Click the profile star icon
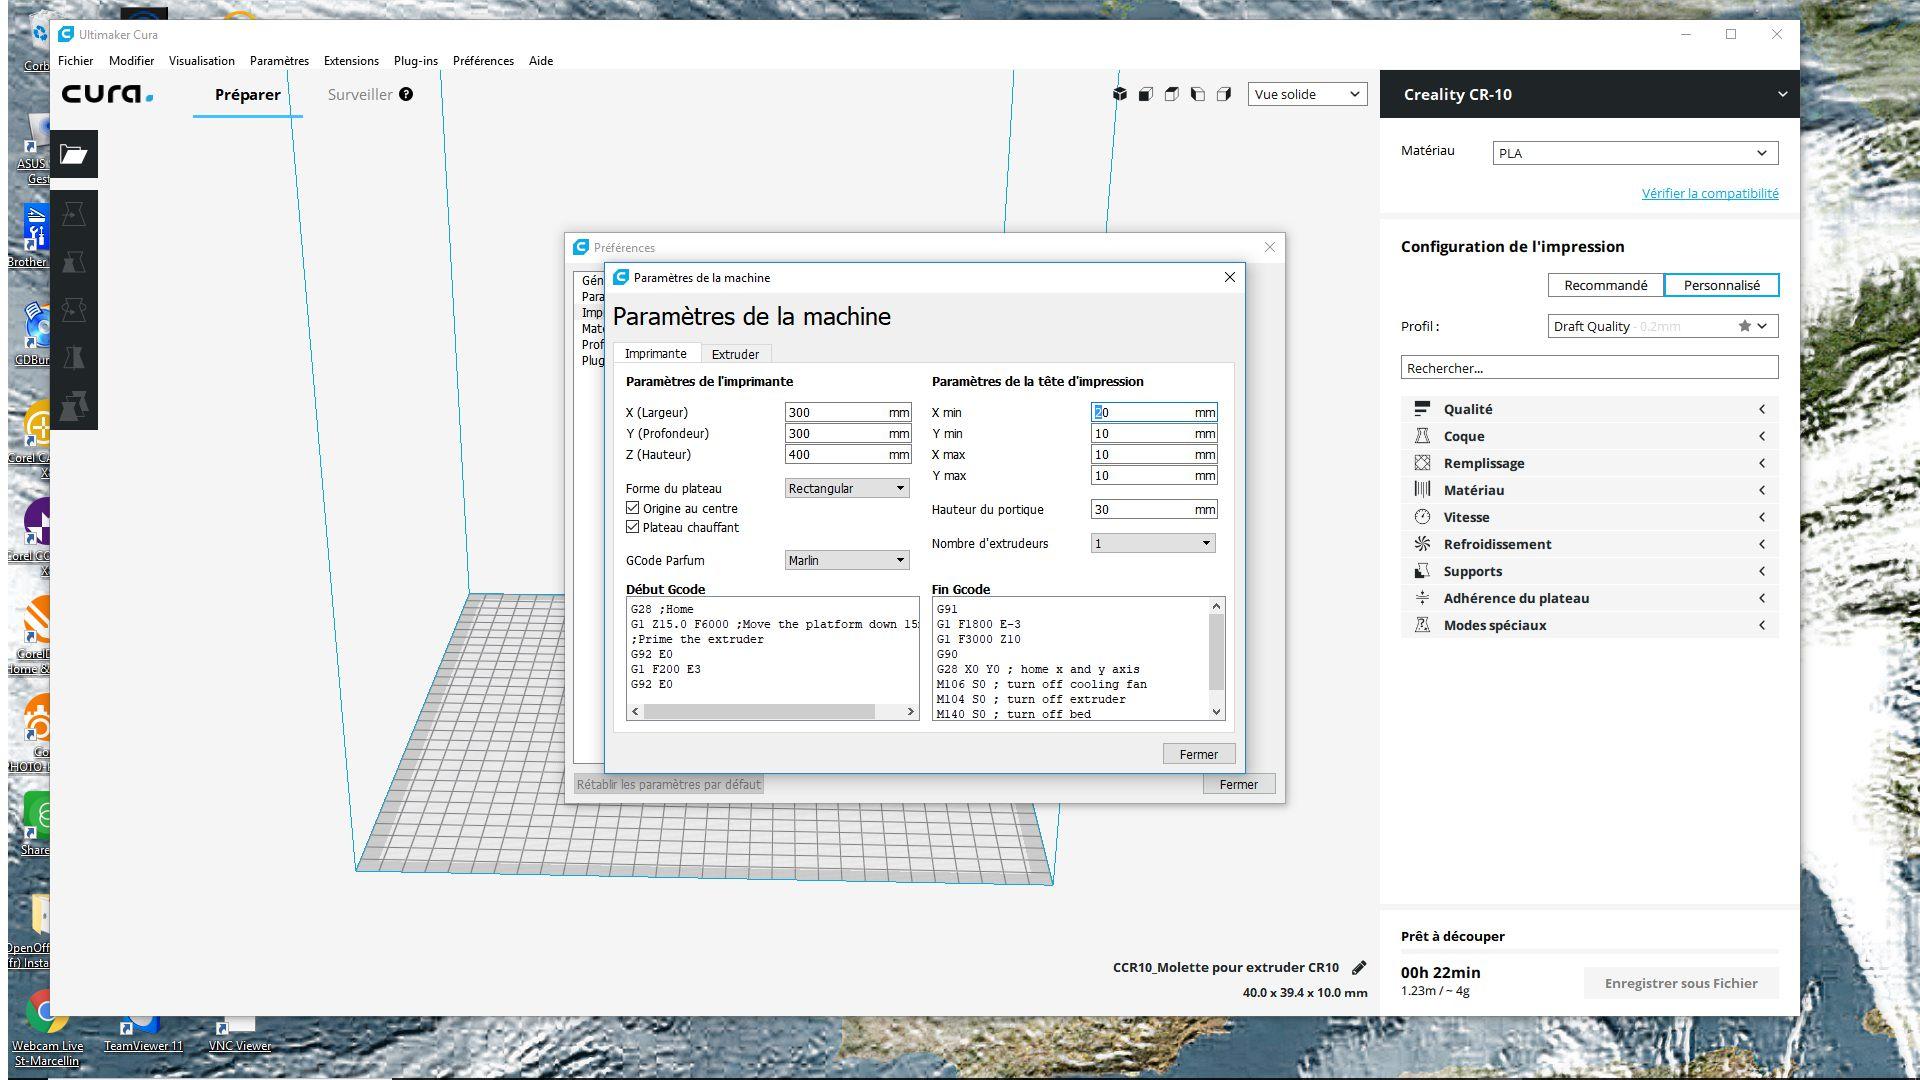This screenshot has height=1080, width=1920. pyautogui.click(x=1744, y=326)
